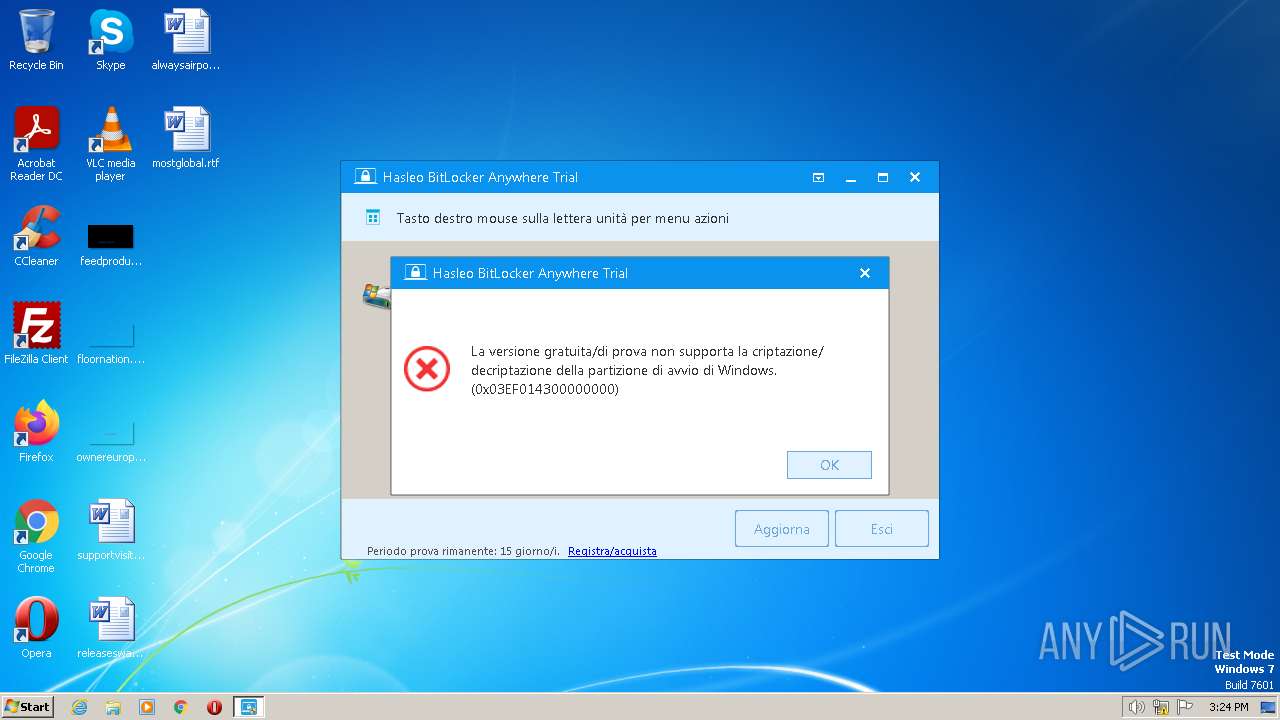Screen dimensions: 1280x720
Task: Open Chrome from the taskbar
Action: pyautogui.click(x=181, y=707)
